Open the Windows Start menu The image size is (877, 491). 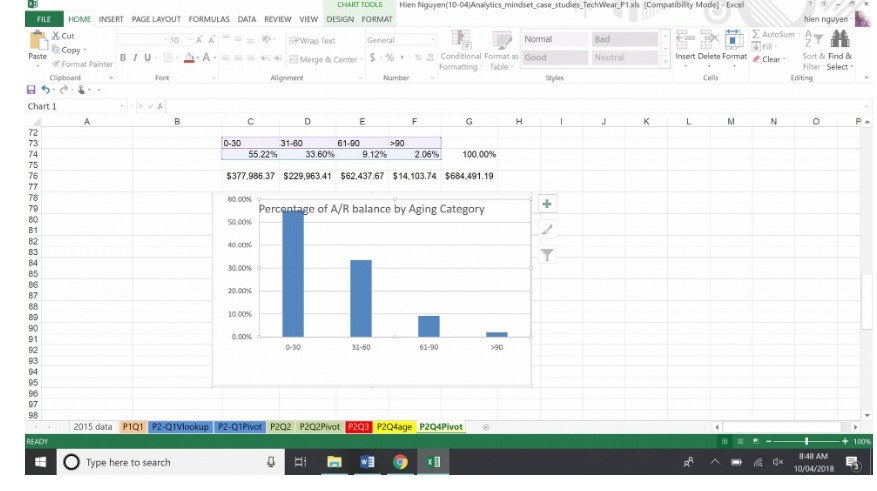(40, 462)
